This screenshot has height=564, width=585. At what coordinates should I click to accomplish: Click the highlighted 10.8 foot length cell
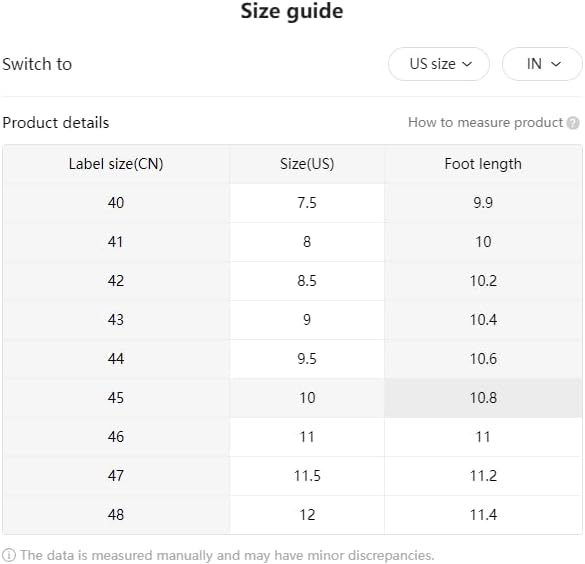point(483,398)
